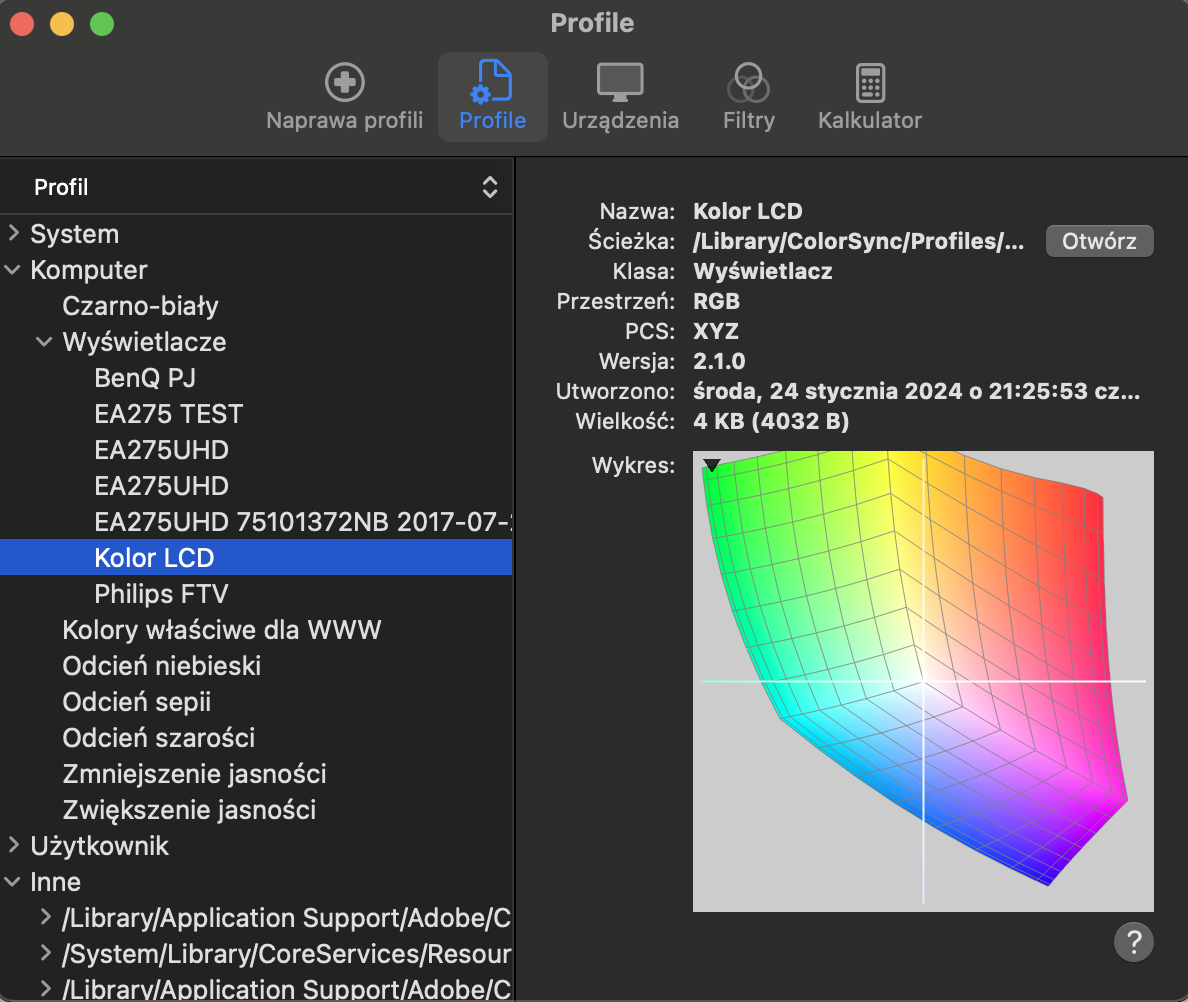
Task: Collapse the Wyświetlacze subgroup
Action: (x=45, y=342)
